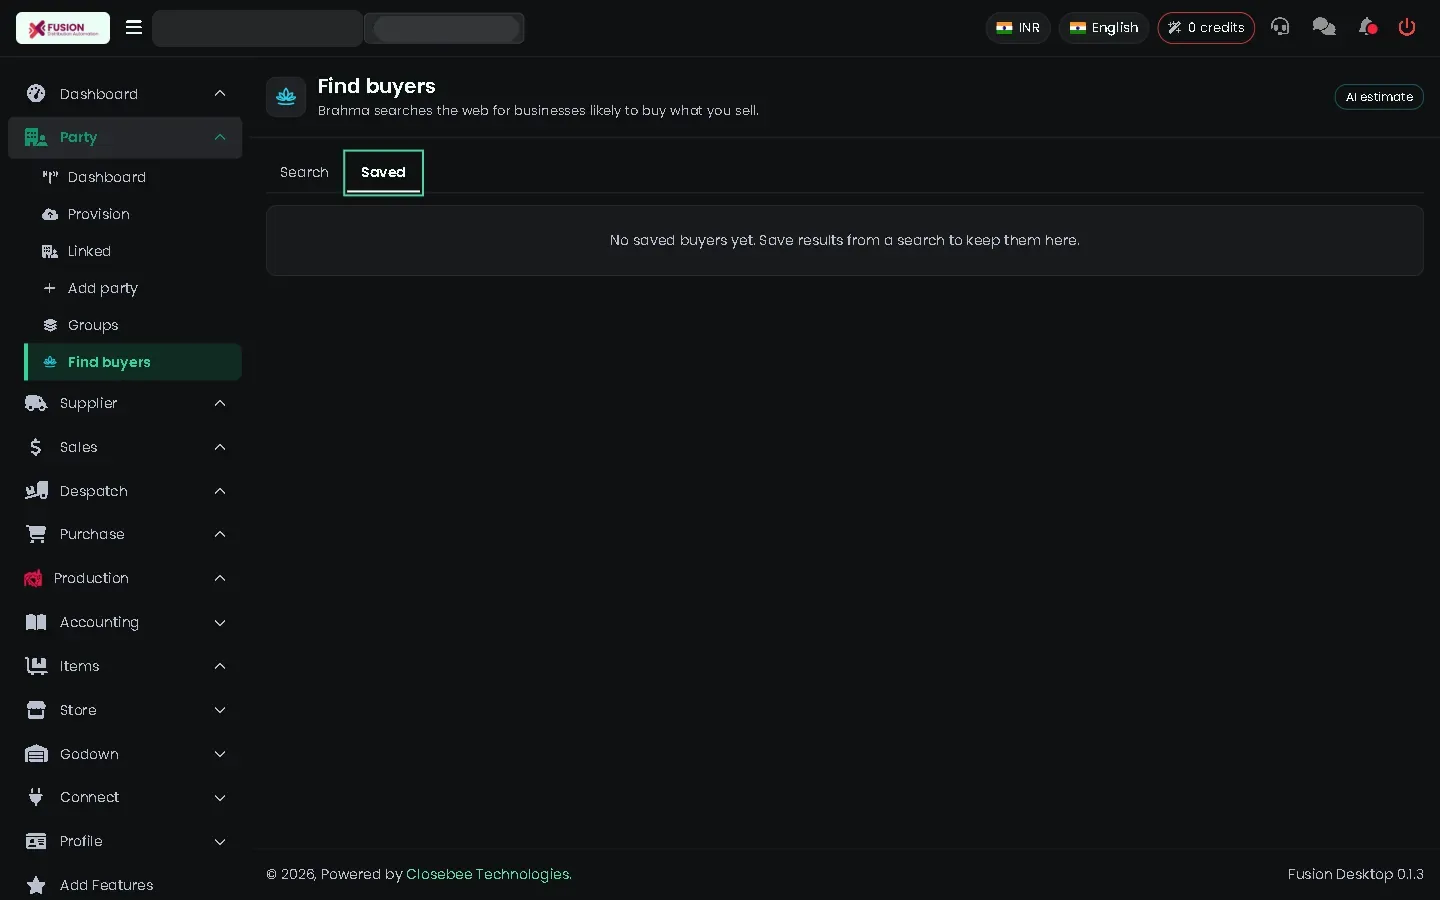Open Add Features star item
This screenshot has height=900, width=1440.
pyautogui.click(x=125, y=885)
